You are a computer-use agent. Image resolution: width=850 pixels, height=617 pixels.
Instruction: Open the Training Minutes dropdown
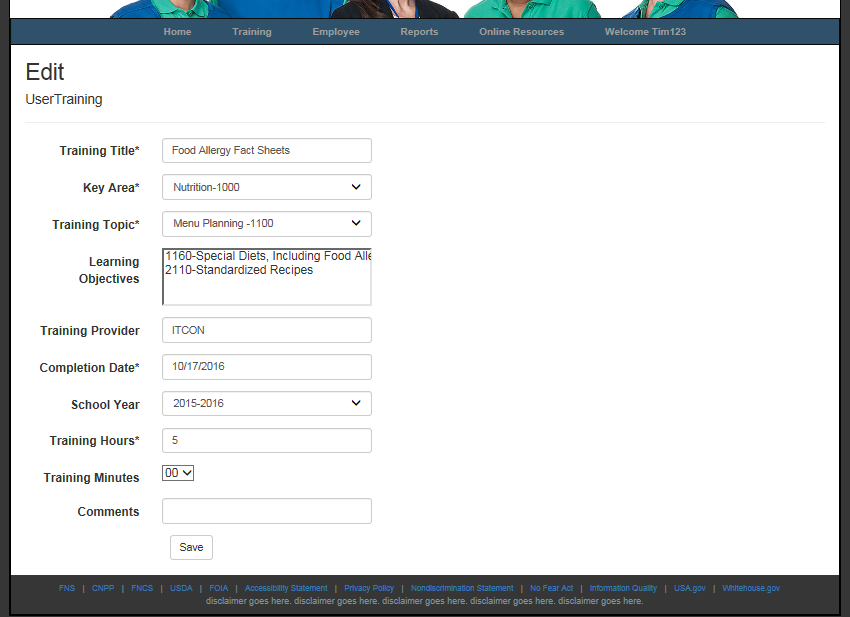click(x=178, y=473)
